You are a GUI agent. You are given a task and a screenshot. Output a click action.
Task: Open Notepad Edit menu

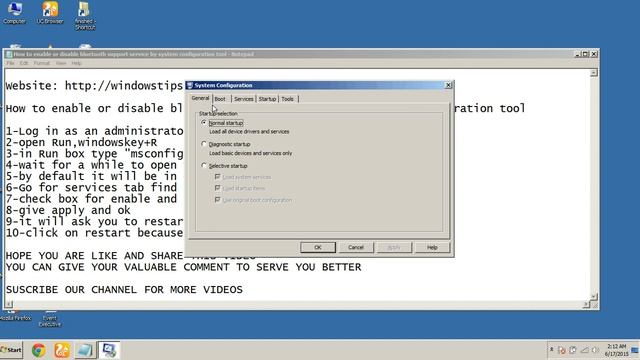(x=24, y=63)
